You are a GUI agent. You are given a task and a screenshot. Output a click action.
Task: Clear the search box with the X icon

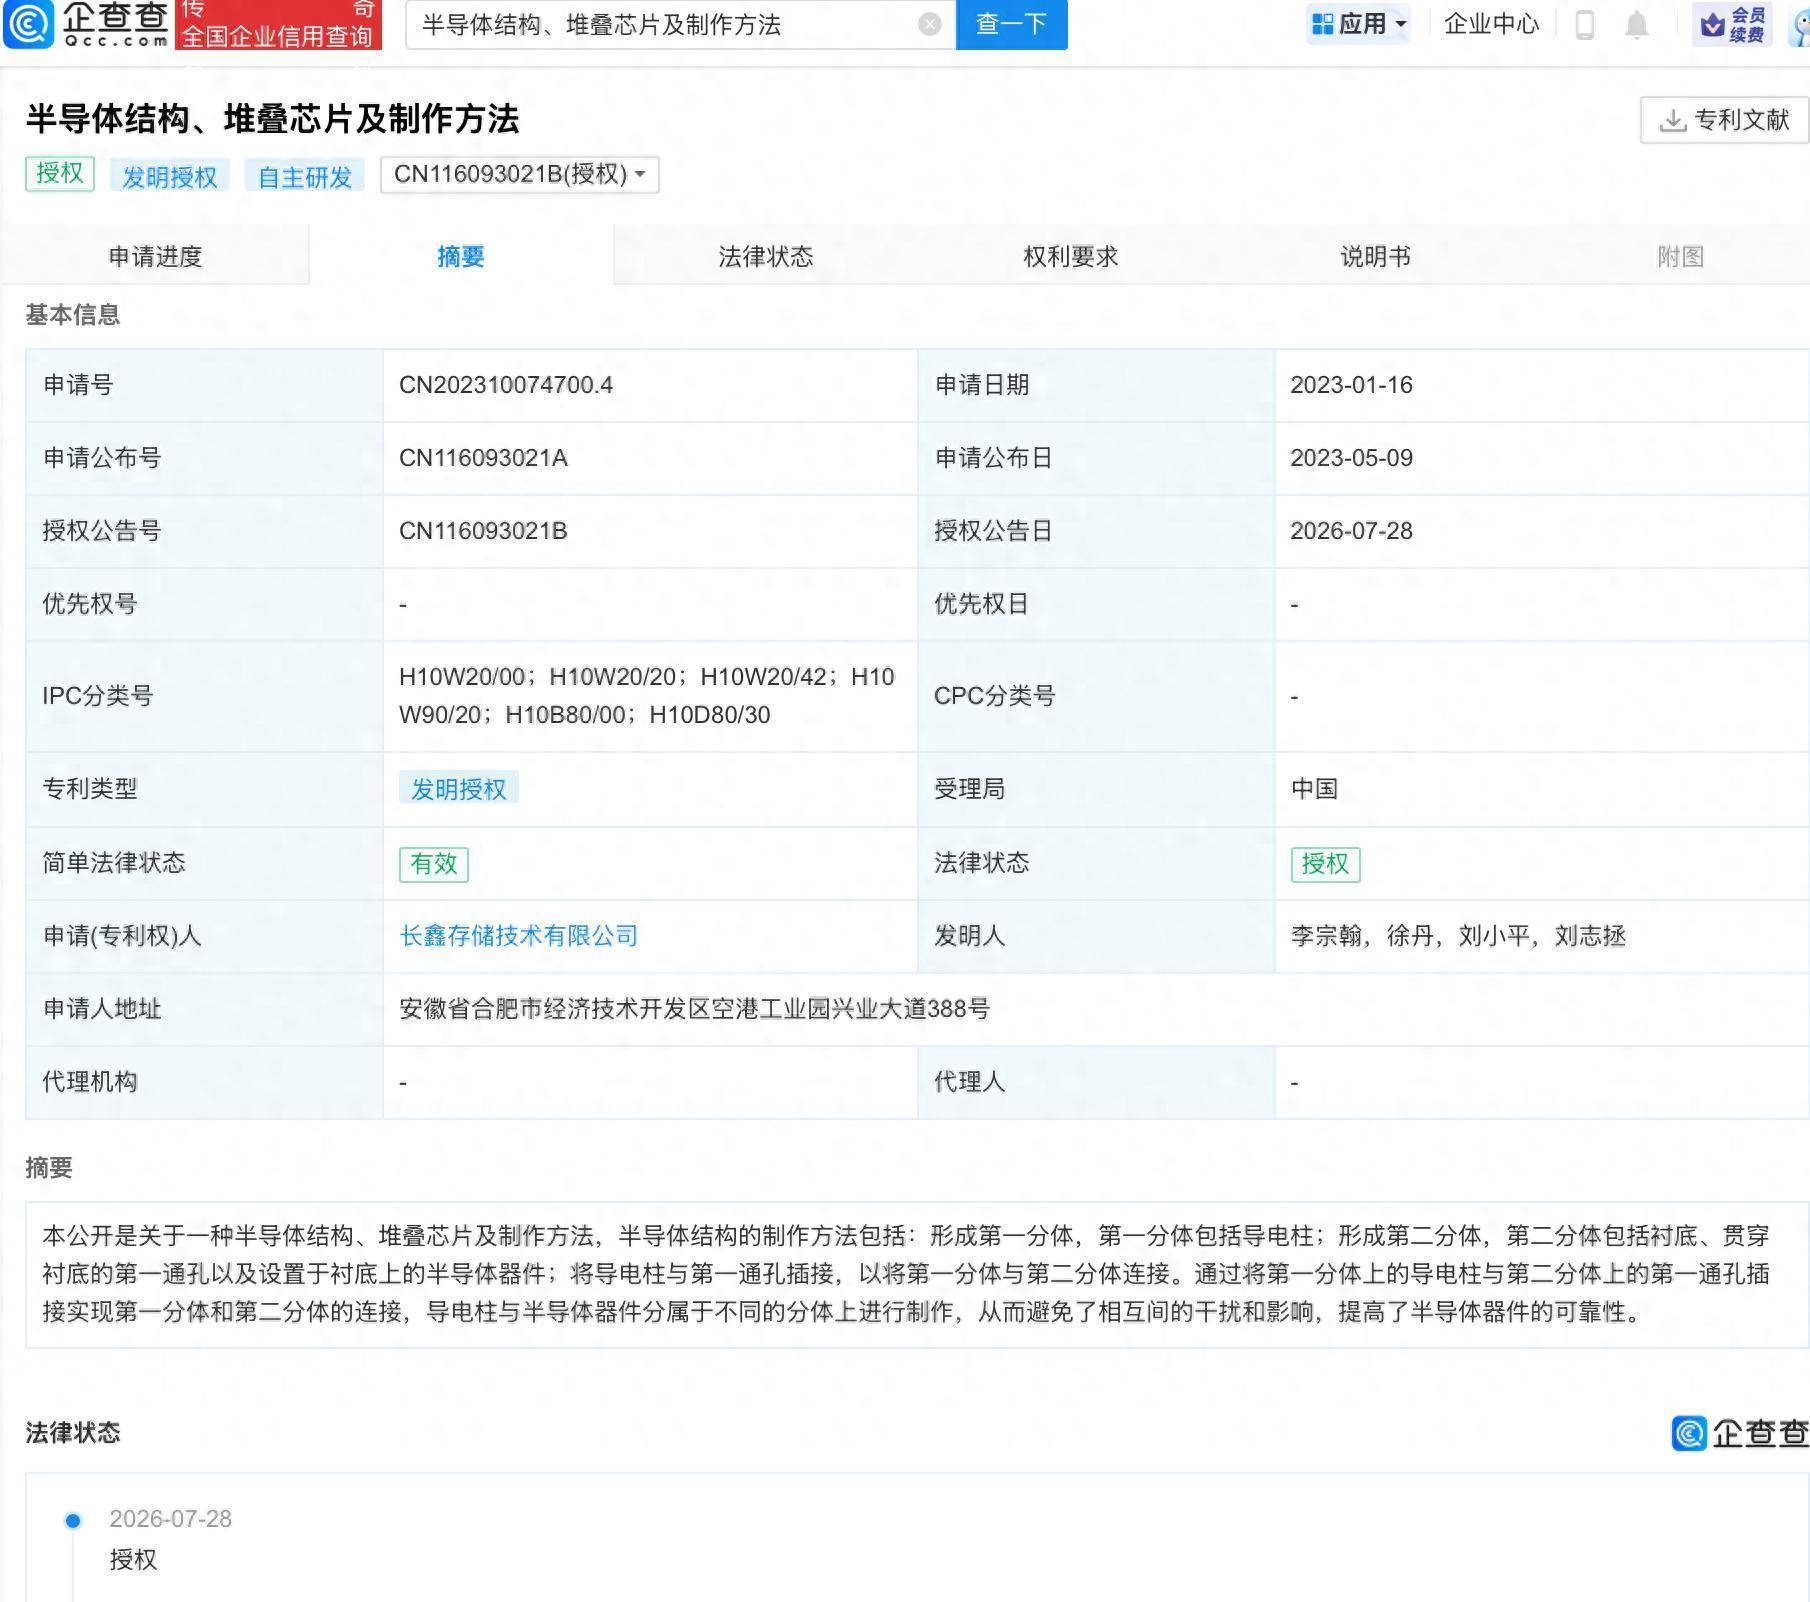click(x=929, y=24)
